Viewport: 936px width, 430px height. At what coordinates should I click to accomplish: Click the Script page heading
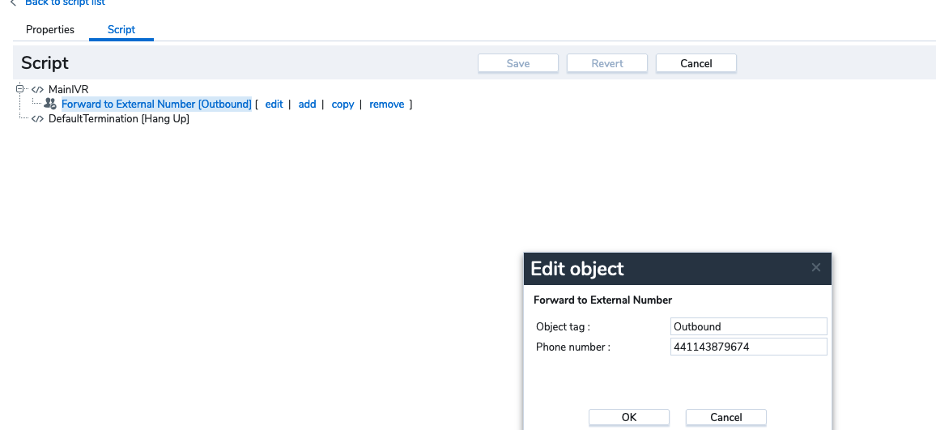(x=45, y=63)
